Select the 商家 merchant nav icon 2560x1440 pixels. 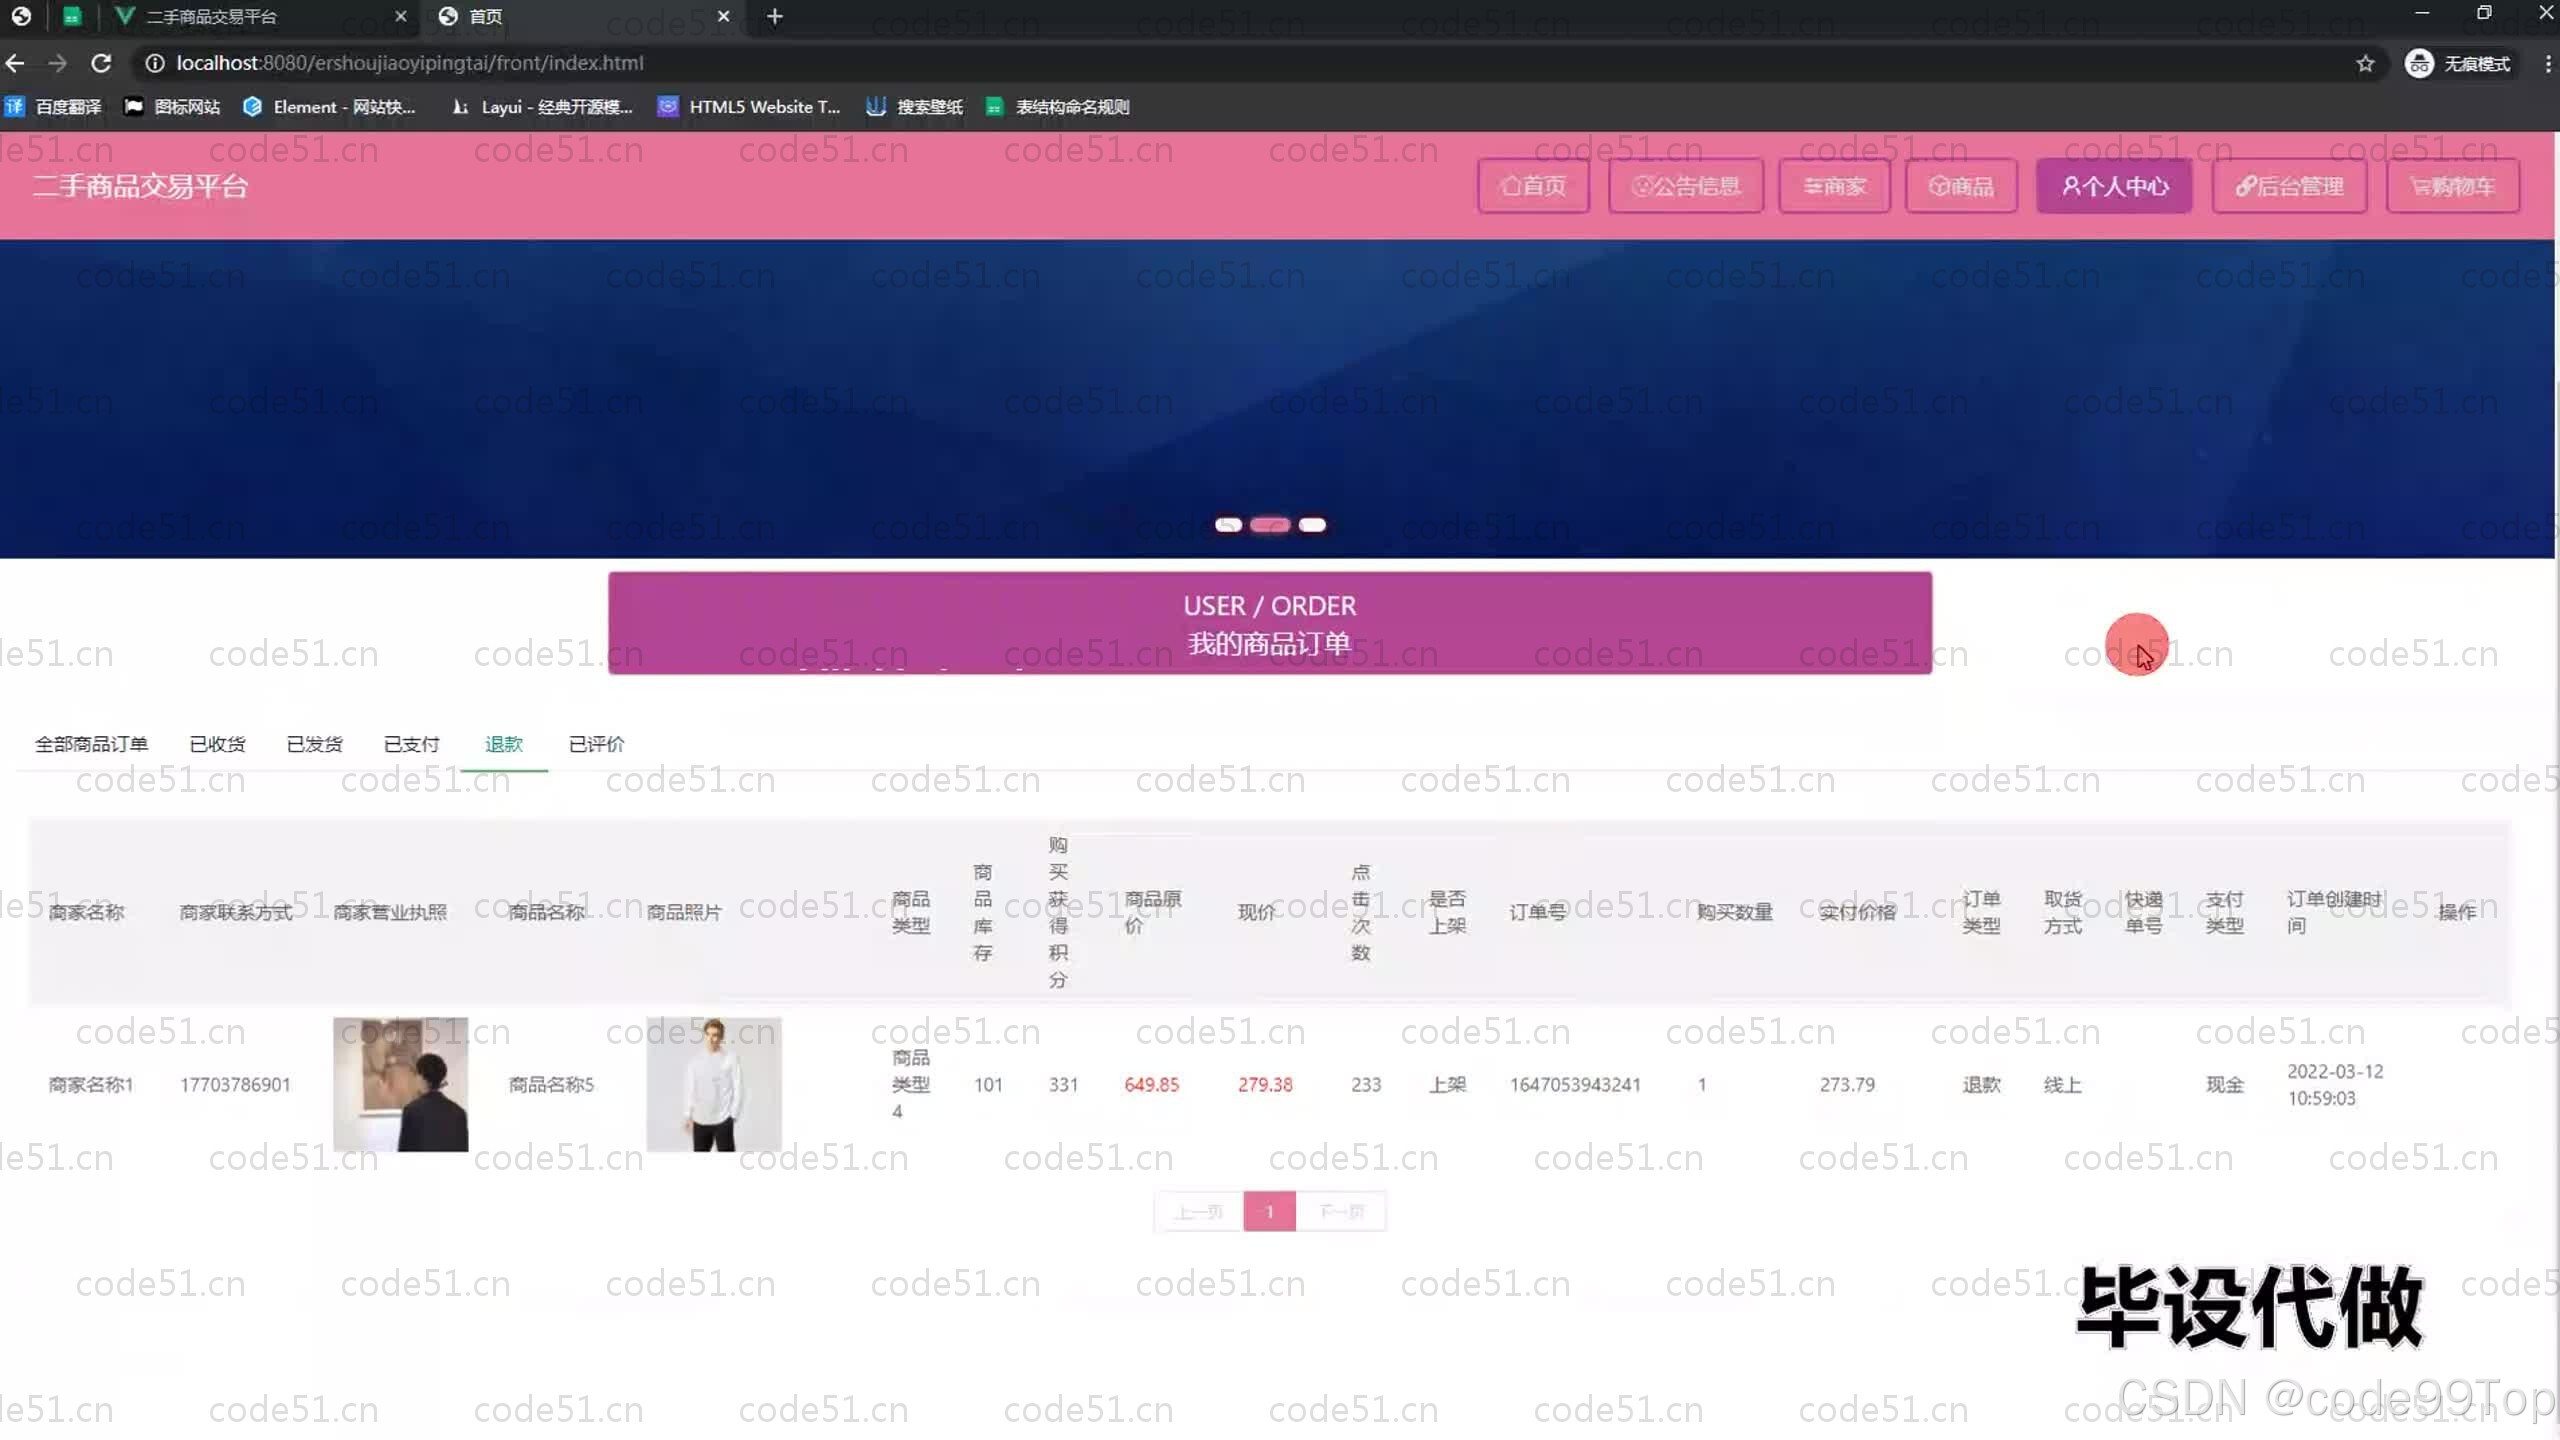(1833, 186)
